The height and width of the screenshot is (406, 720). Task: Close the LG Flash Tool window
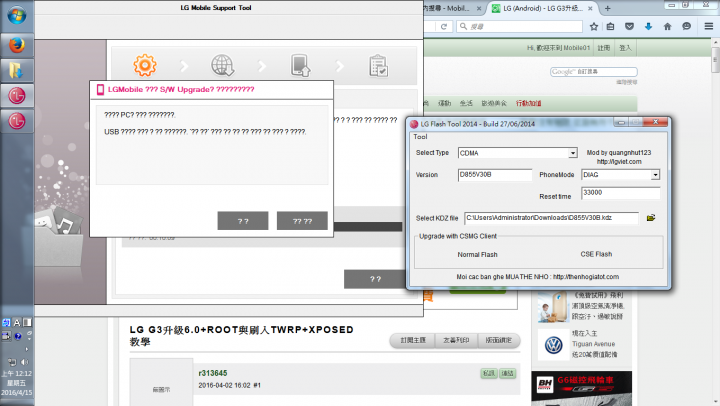(655, 122)
